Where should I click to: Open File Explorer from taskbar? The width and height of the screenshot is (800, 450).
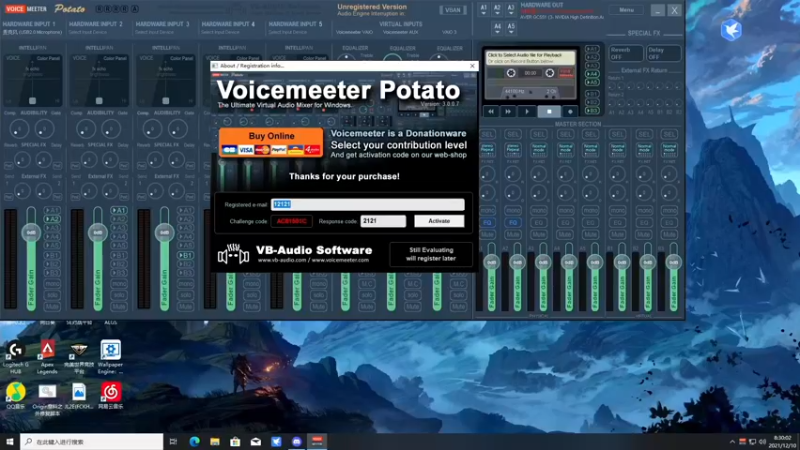point(215,441)
